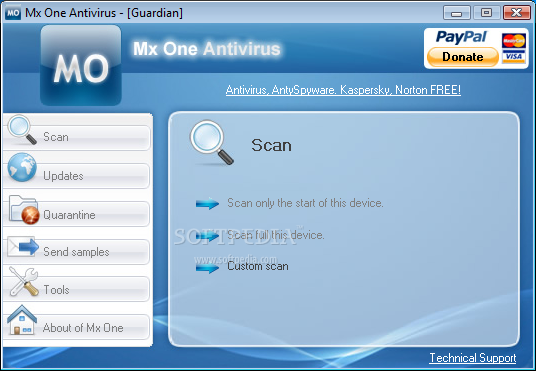This screenshot has height=371, width=536.
Task: Click the envelope arrow icon beside Send samples
Action: pyautogui.click(x=23, y=247)
